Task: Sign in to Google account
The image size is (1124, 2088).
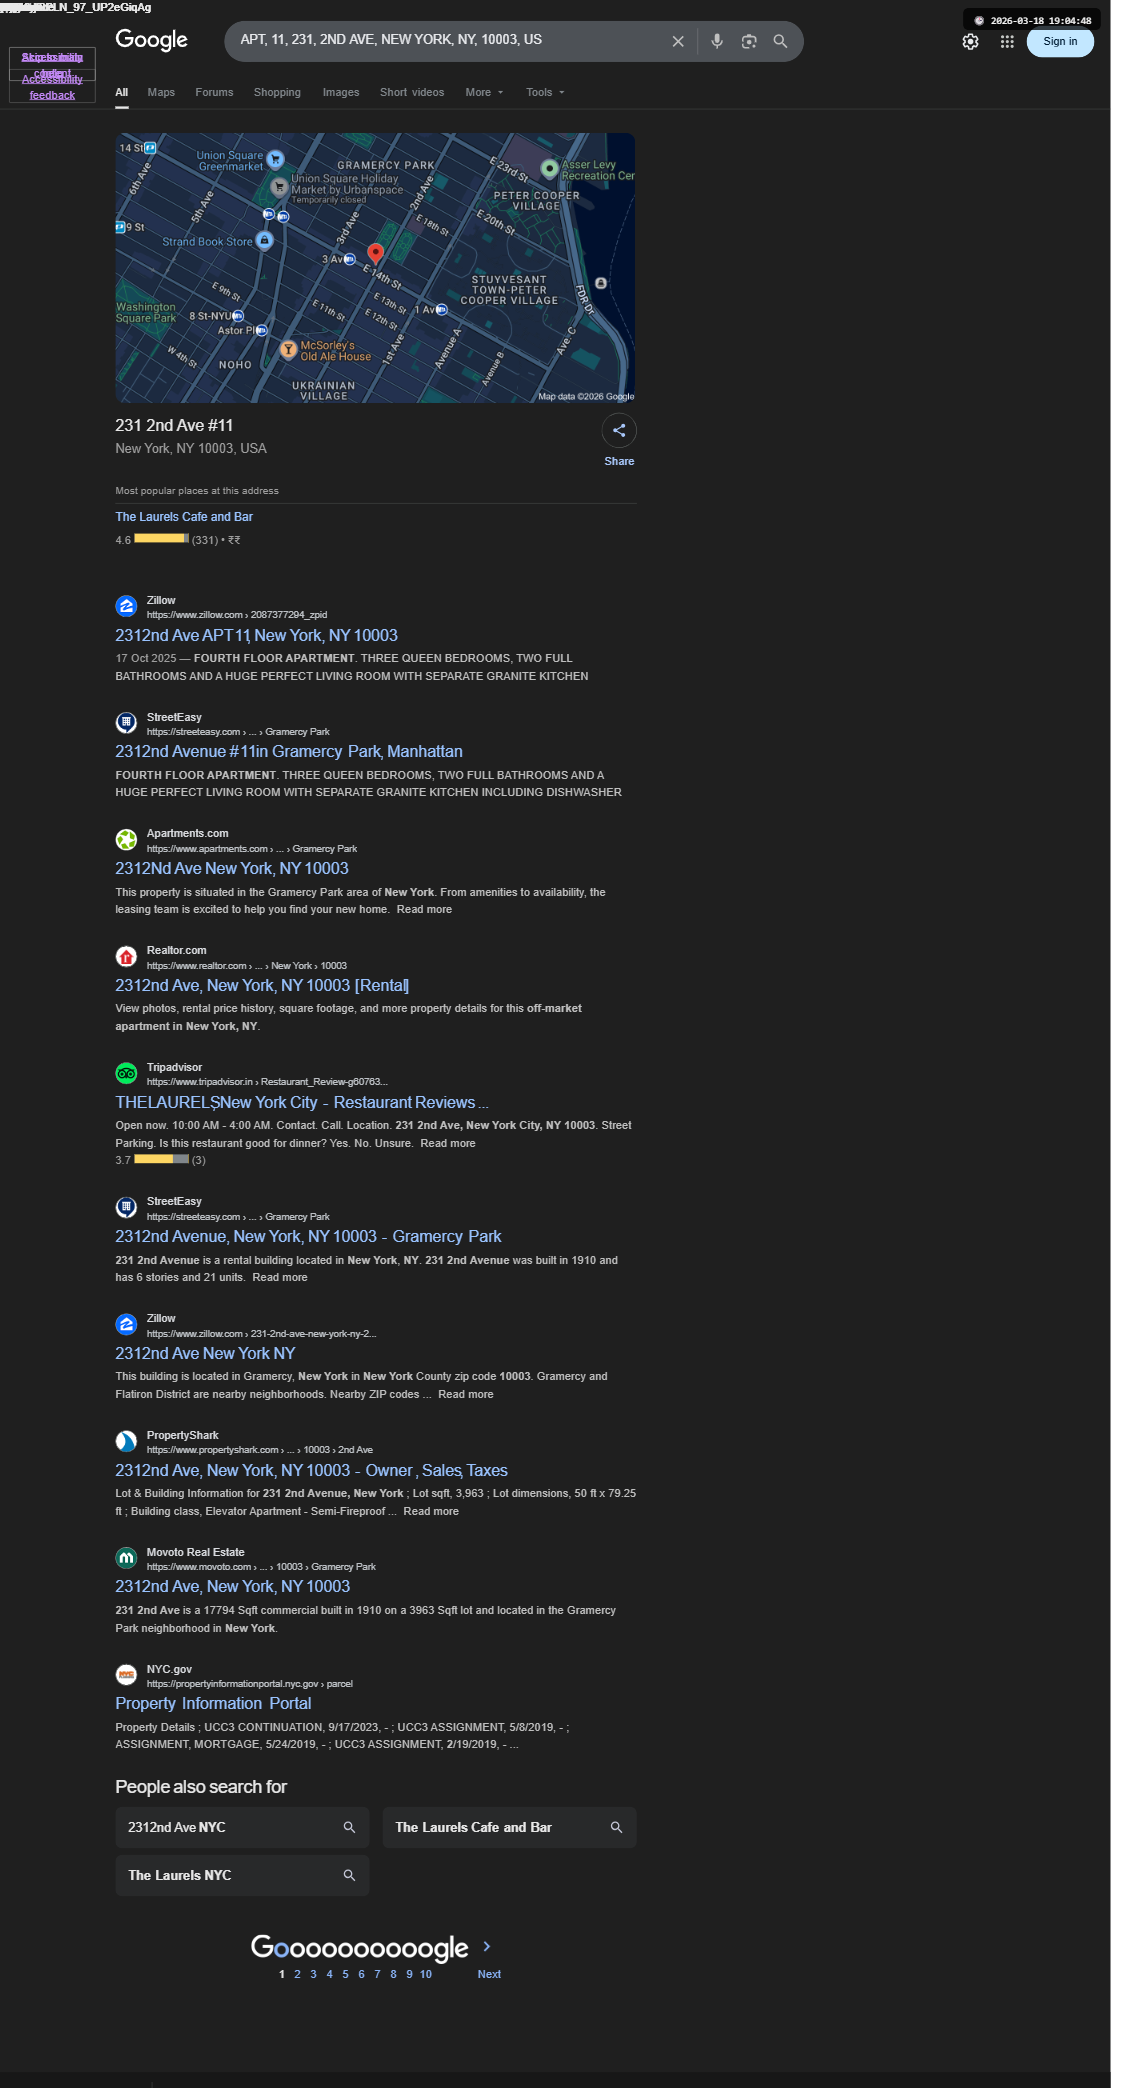Action: pos(1060,42)
